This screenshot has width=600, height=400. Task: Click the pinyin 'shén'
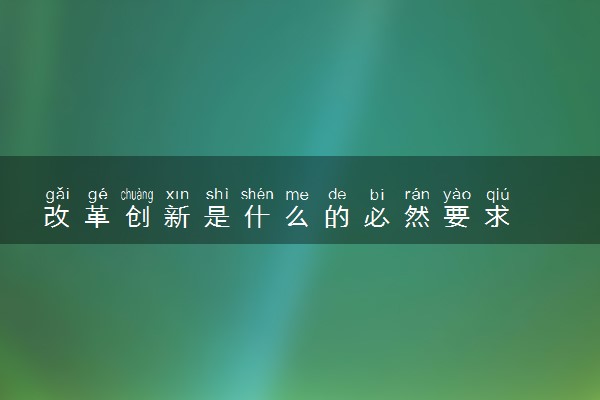tap(257, 194)
